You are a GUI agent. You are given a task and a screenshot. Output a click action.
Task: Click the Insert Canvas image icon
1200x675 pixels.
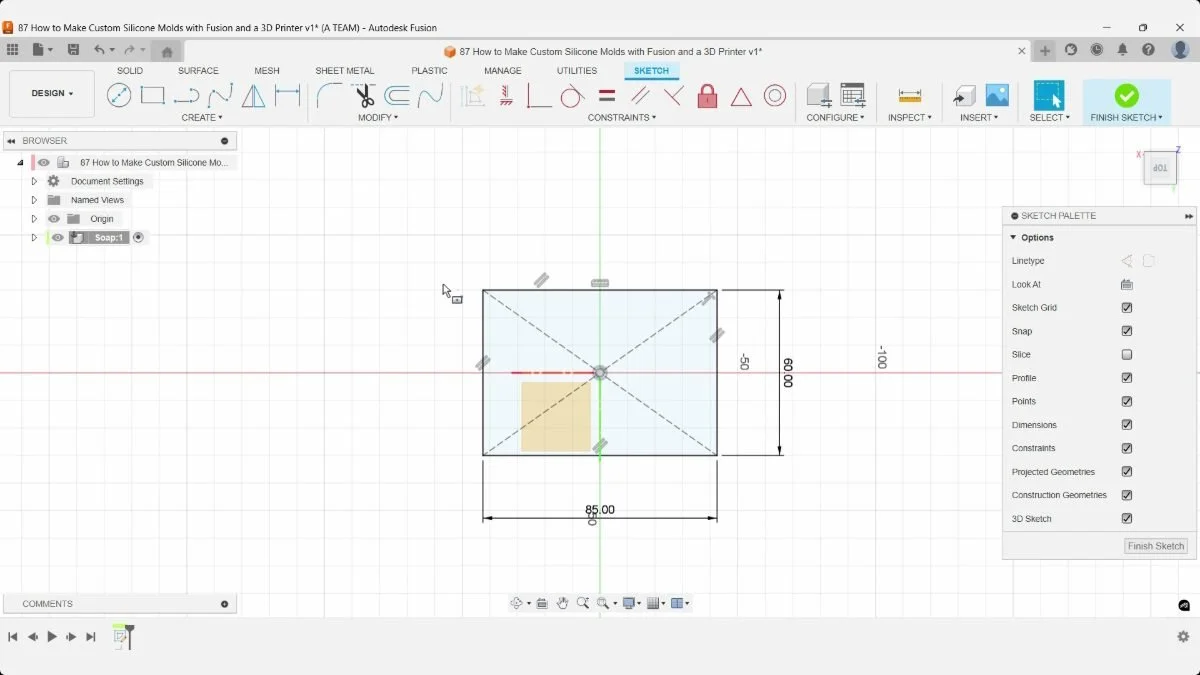tap(997, 95)
